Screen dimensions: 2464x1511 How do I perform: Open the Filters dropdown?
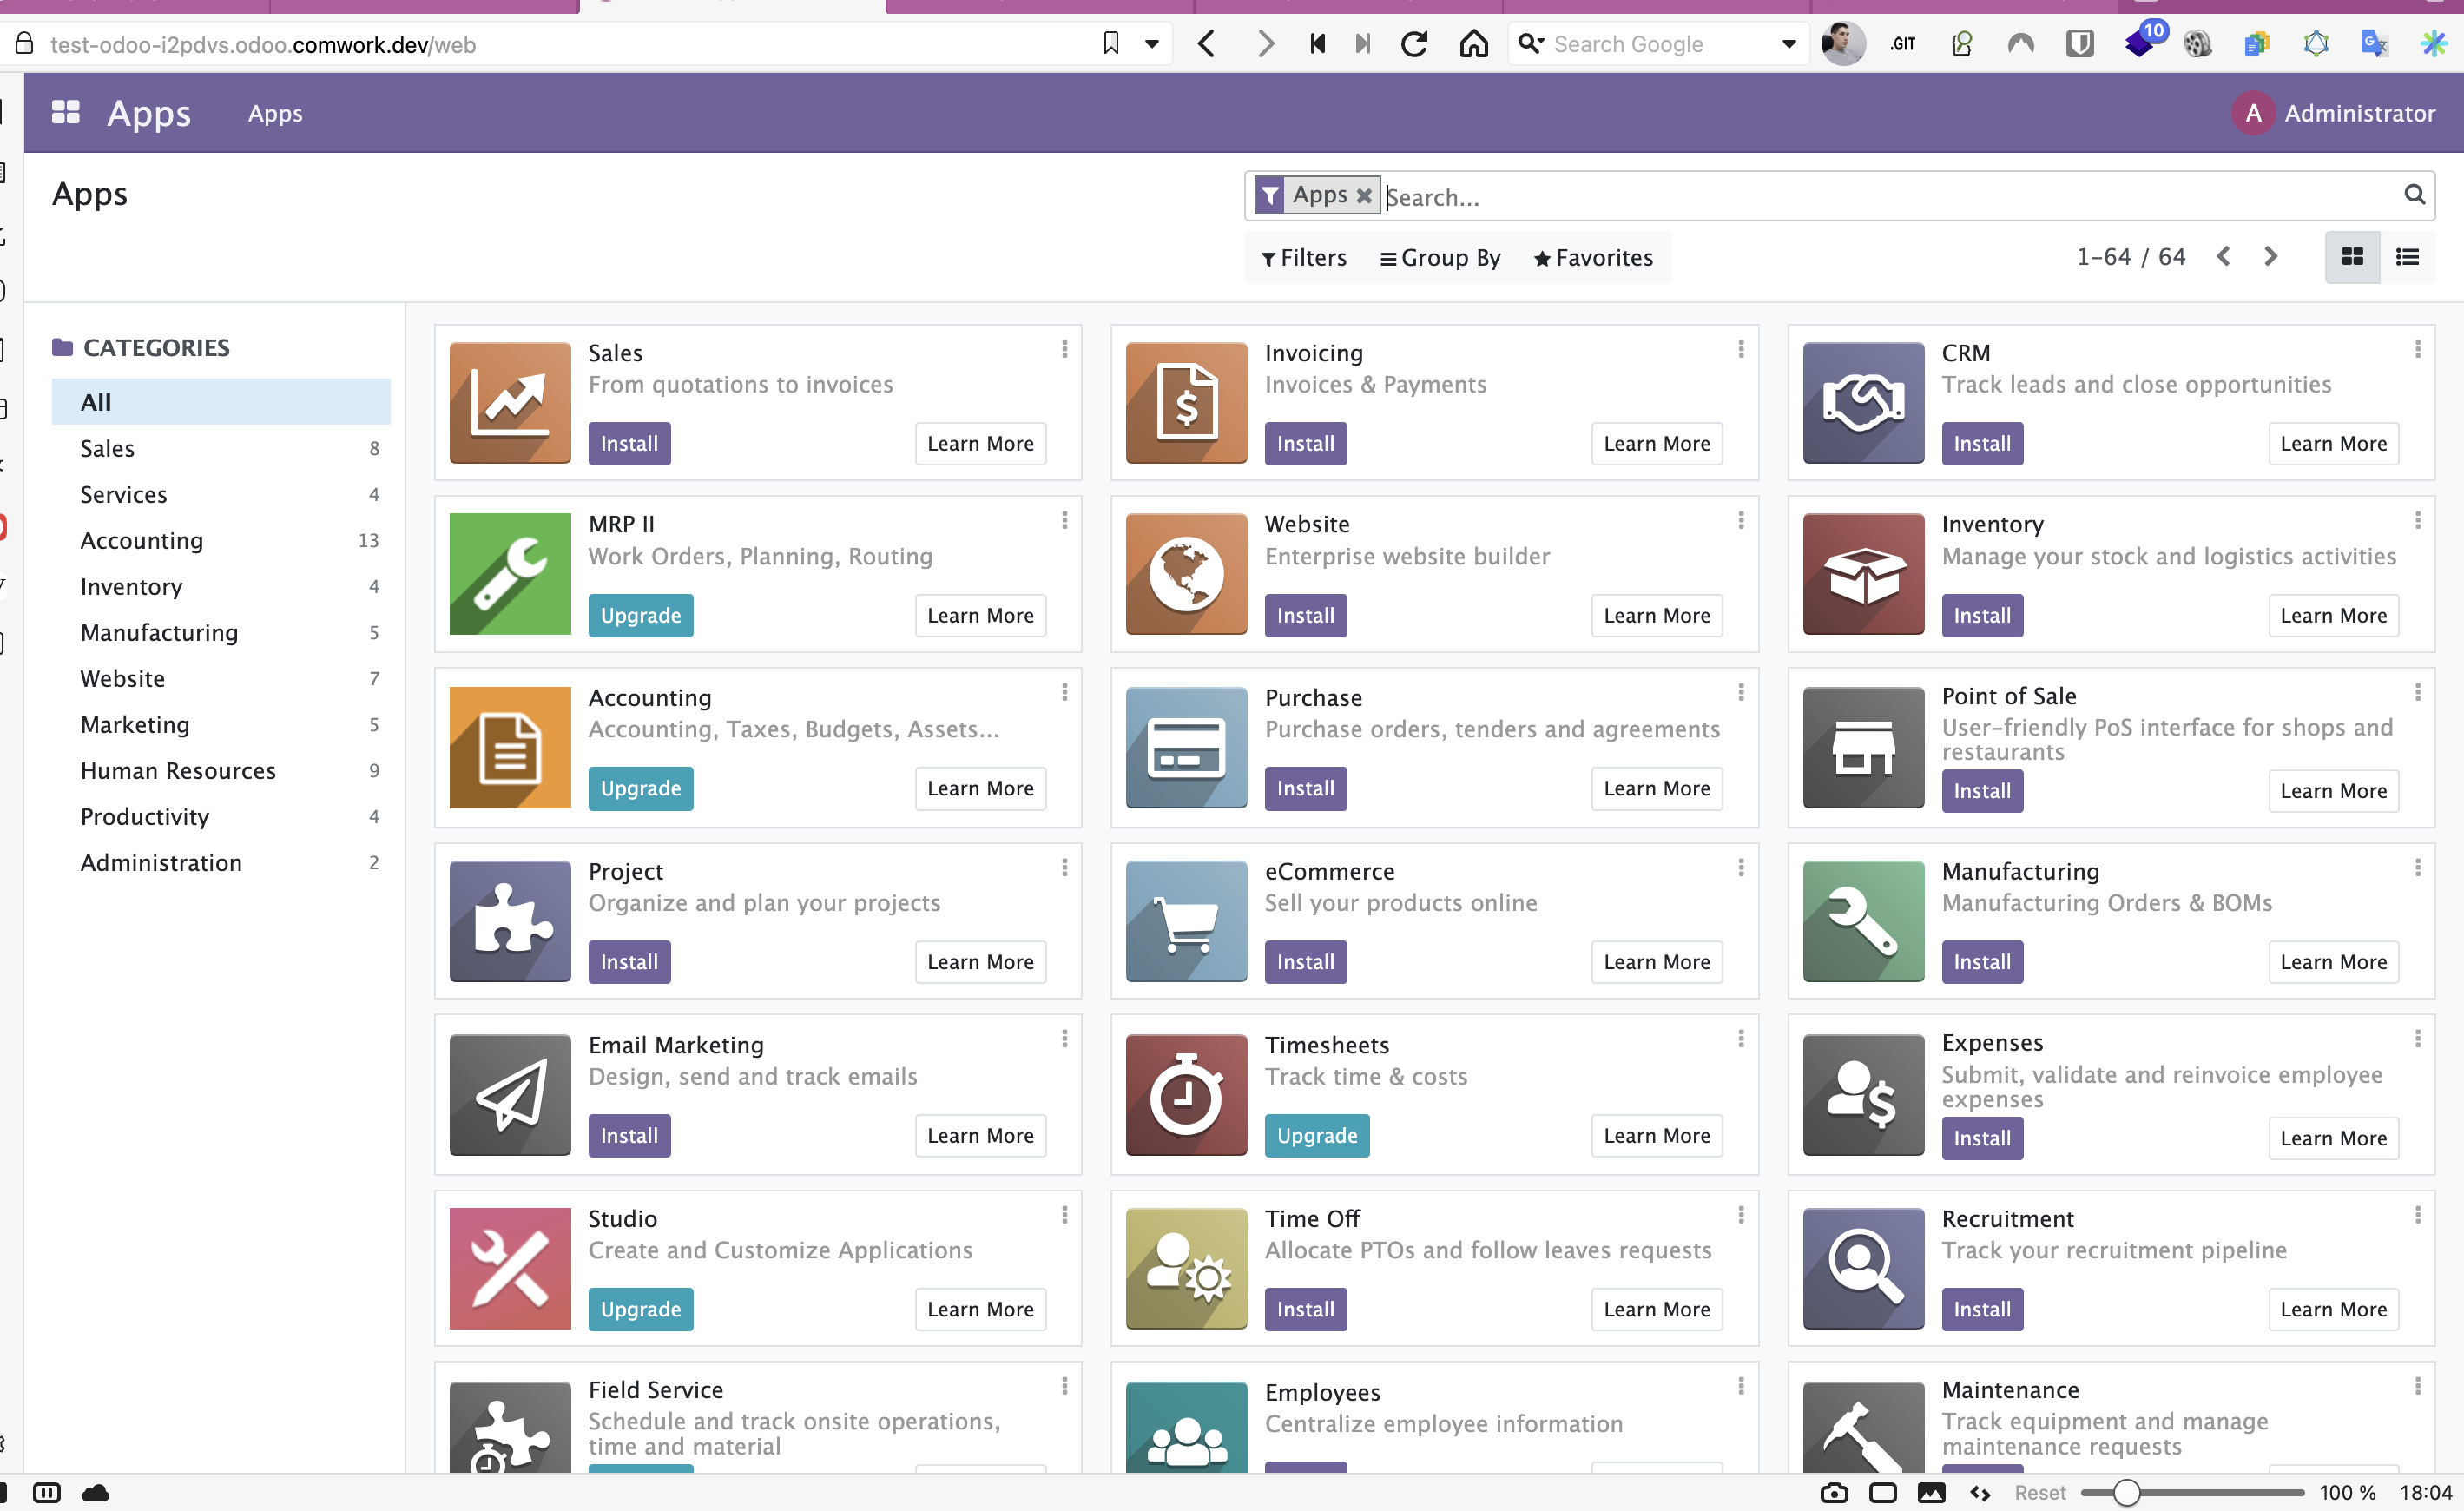tap(1303, 258)
